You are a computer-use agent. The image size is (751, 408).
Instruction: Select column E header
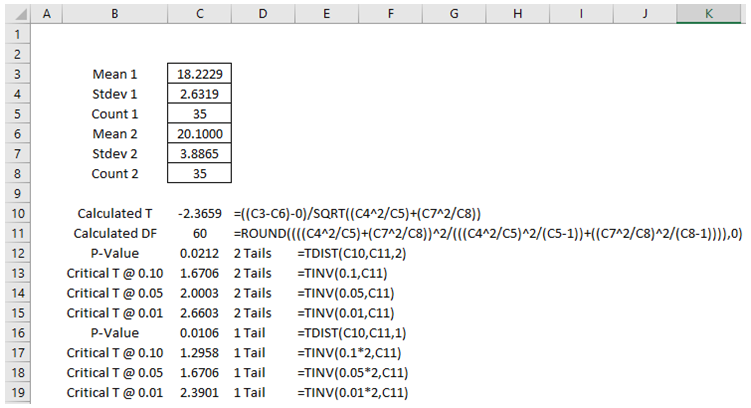pos(327,14)
